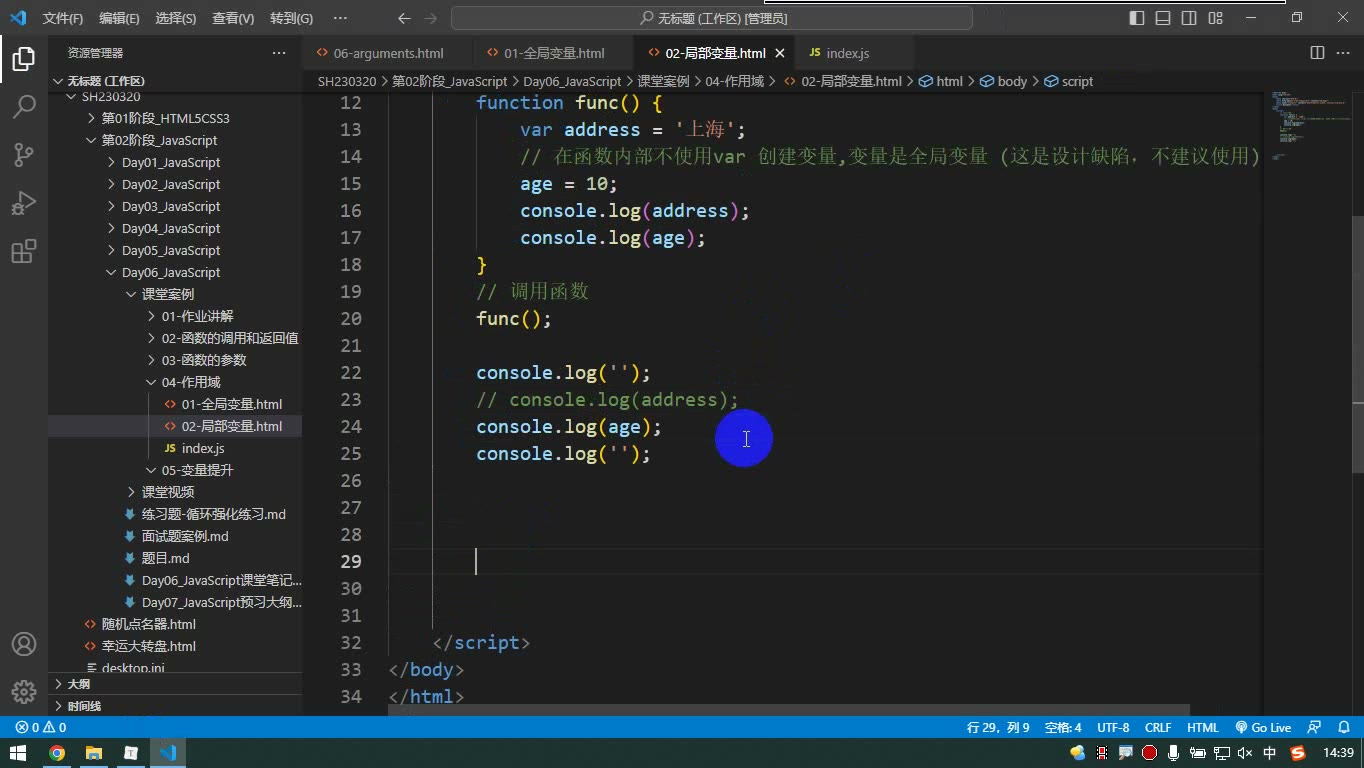Change the UTF-8 encoding setting

pyautogui.click(x=1113, y=728)
